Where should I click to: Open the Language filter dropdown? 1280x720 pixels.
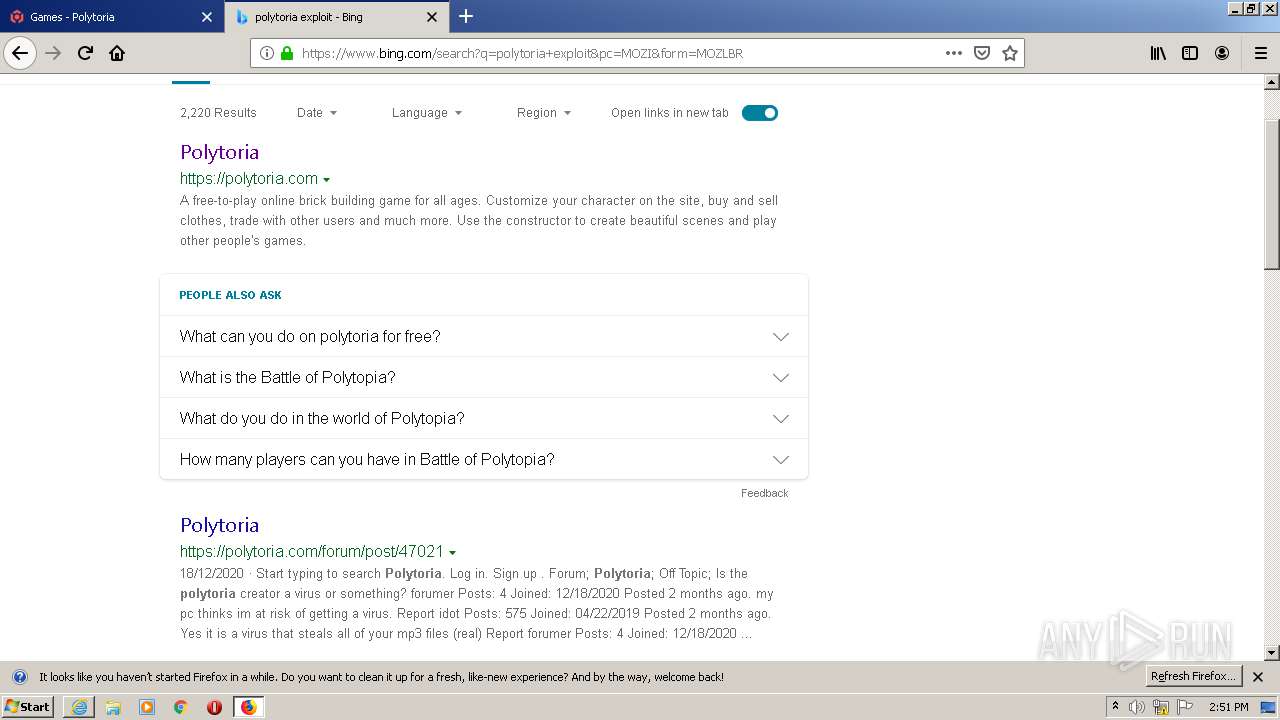pos(427,113)
